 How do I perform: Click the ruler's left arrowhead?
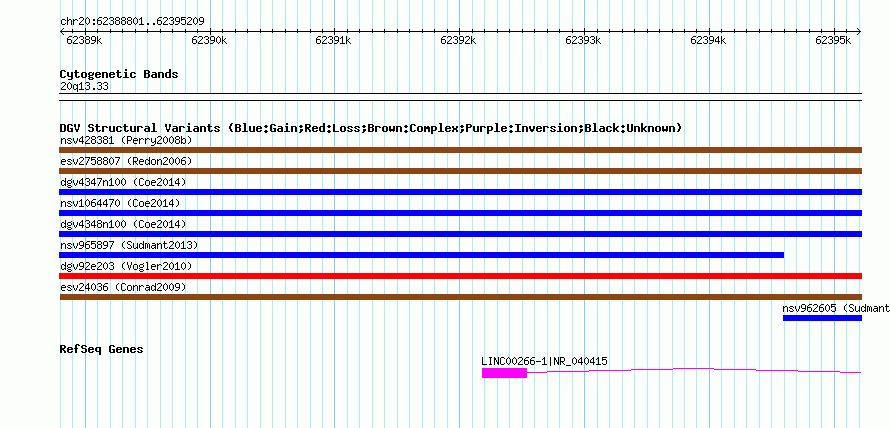click(x=62, y=32)
